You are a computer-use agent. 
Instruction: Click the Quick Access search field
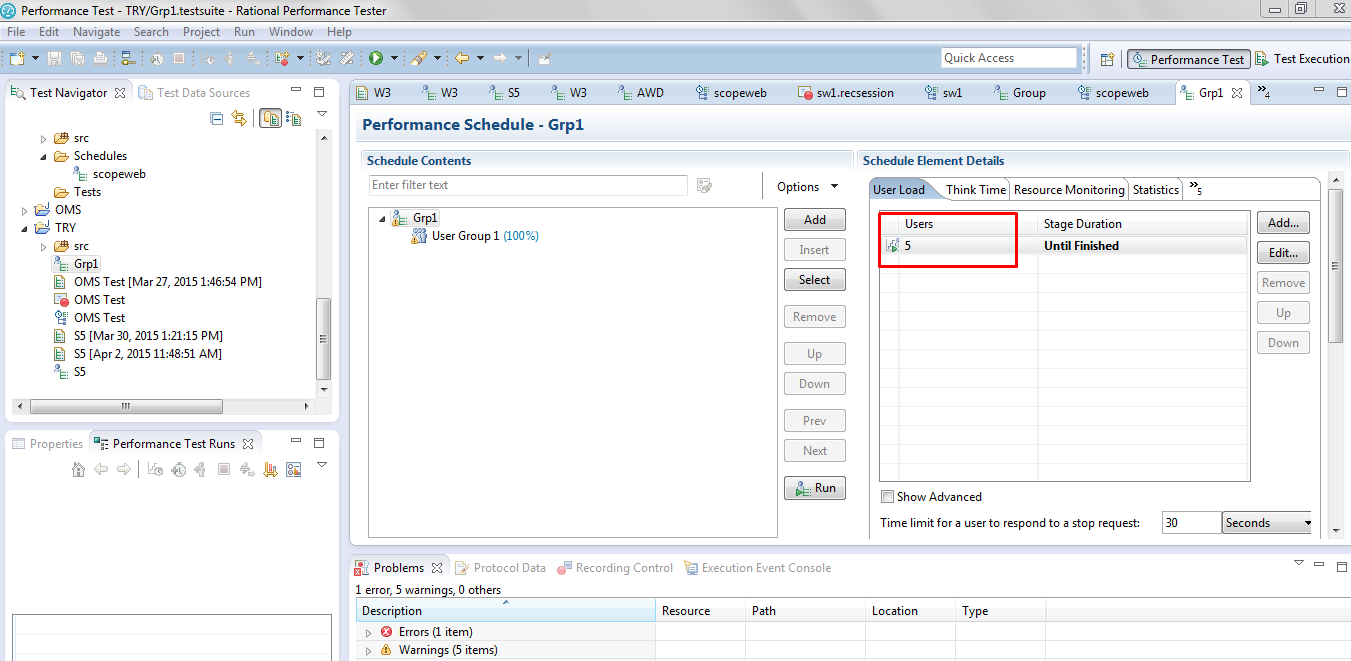(1009, 58)
